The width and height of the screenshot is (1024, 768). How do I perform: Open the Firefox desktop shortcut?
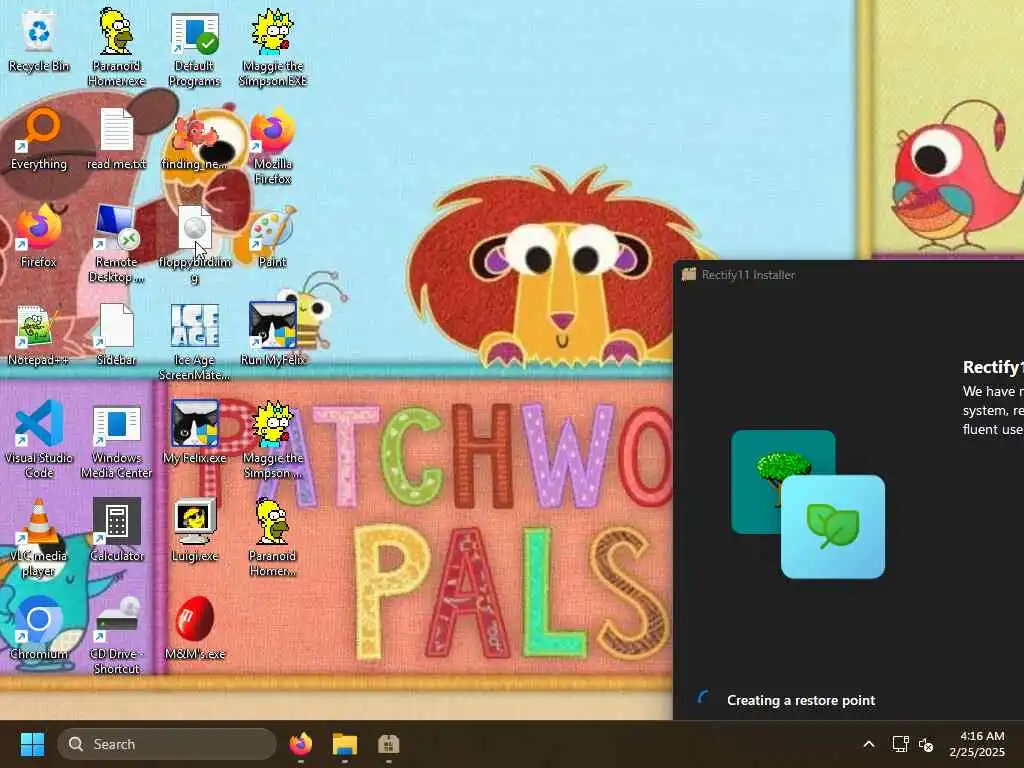[x=39, y=236]
